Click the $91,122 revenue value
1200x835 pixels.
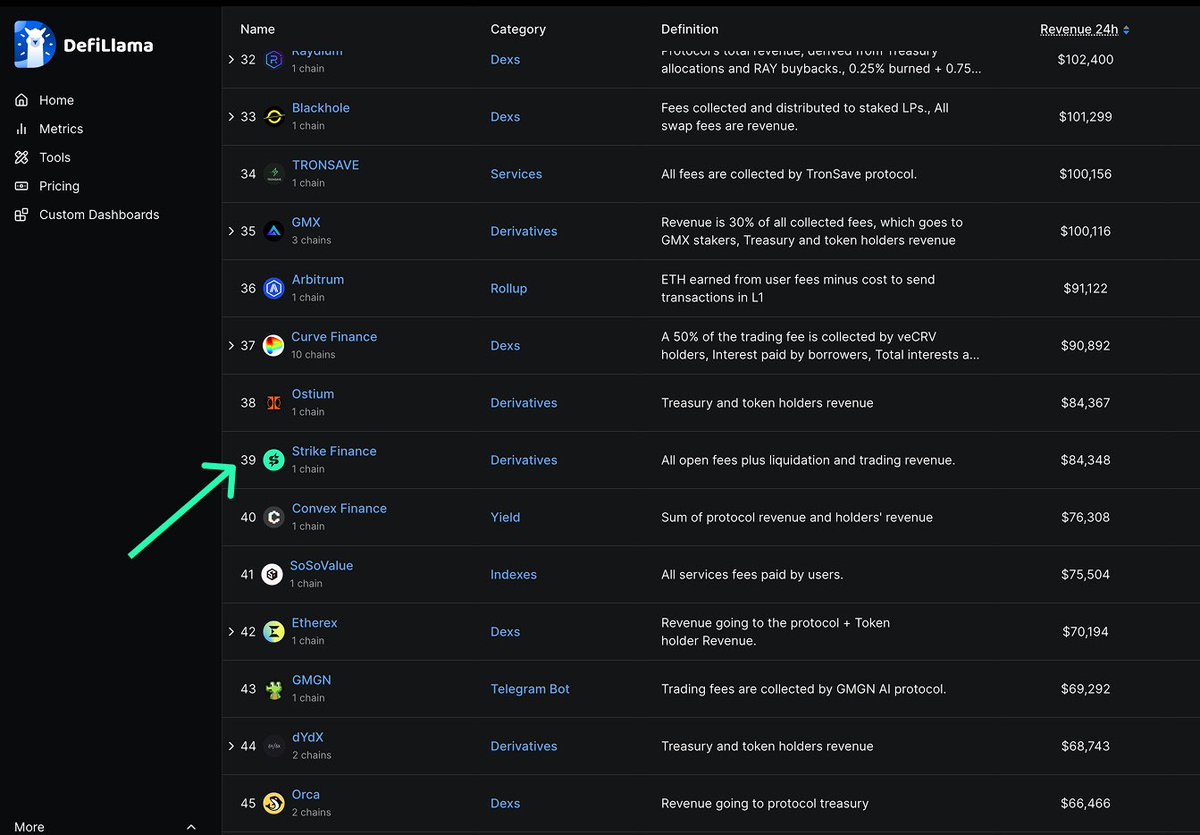click(1085, 289)
